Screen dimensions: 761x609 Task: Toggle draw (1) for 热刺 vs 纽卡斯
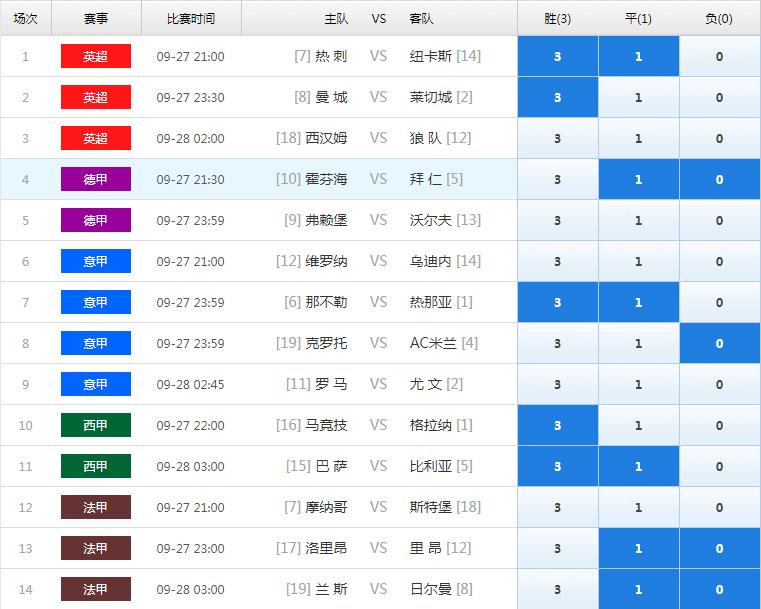tap(639, 56)
